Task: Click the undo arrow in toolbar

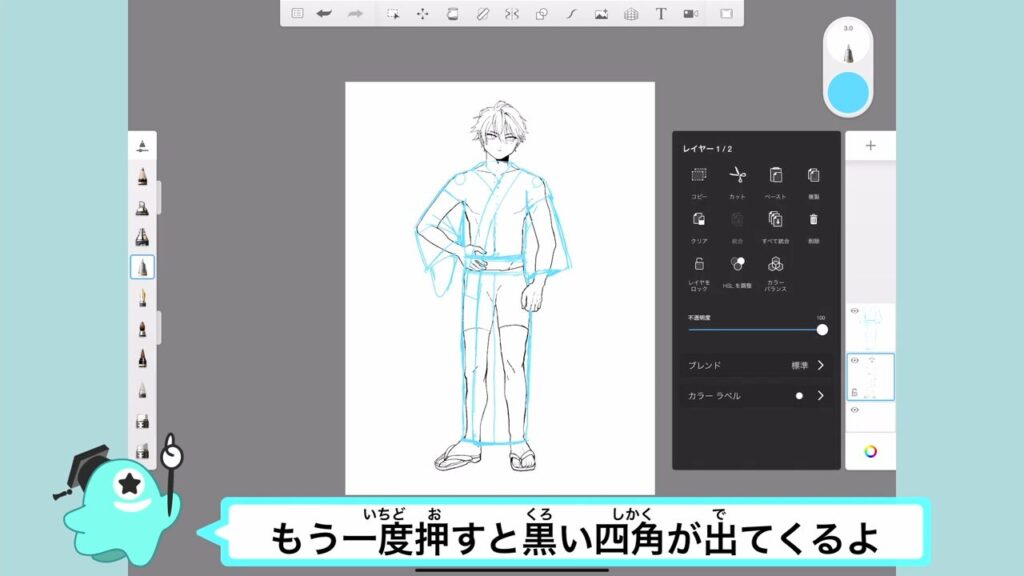Action: (324, 14)
